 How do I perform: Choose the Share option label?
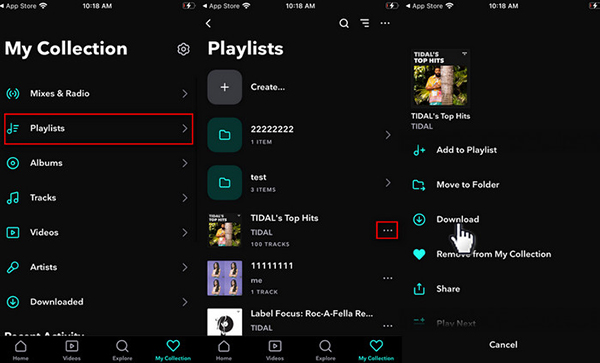pyautogui.click(x=448, y=289)
